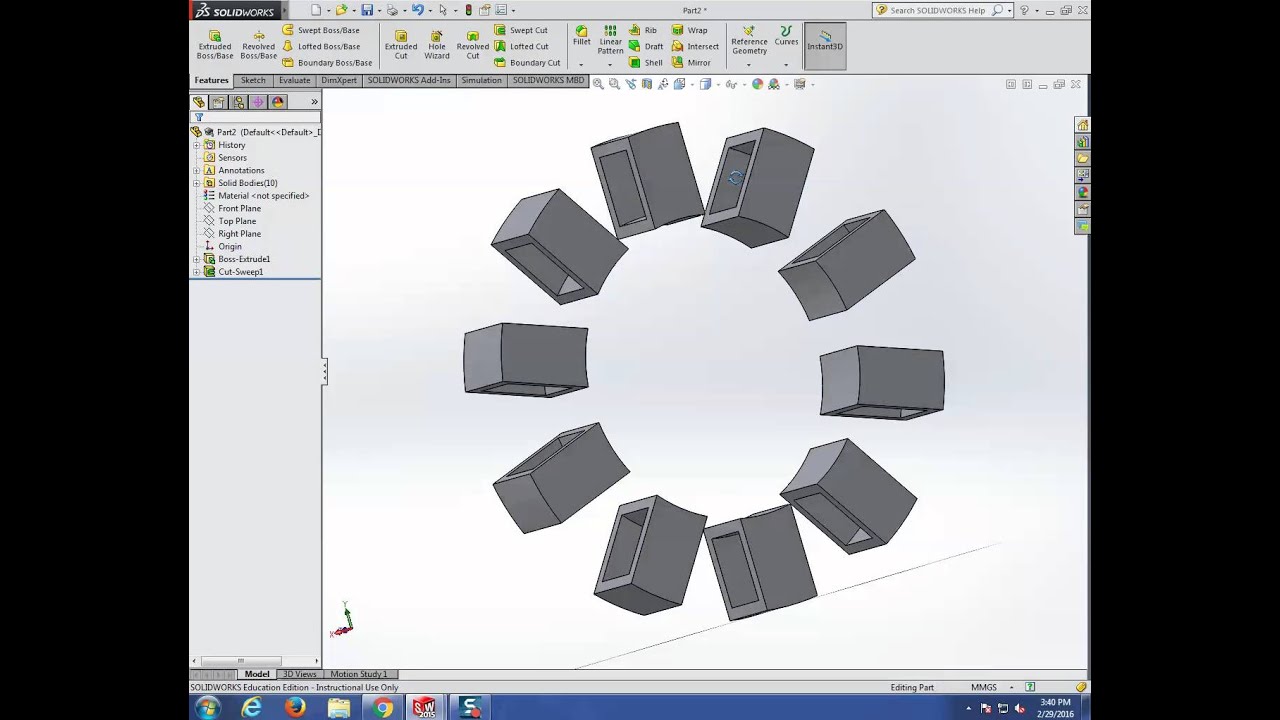Expand the Annotations tree node

(197, 170)
